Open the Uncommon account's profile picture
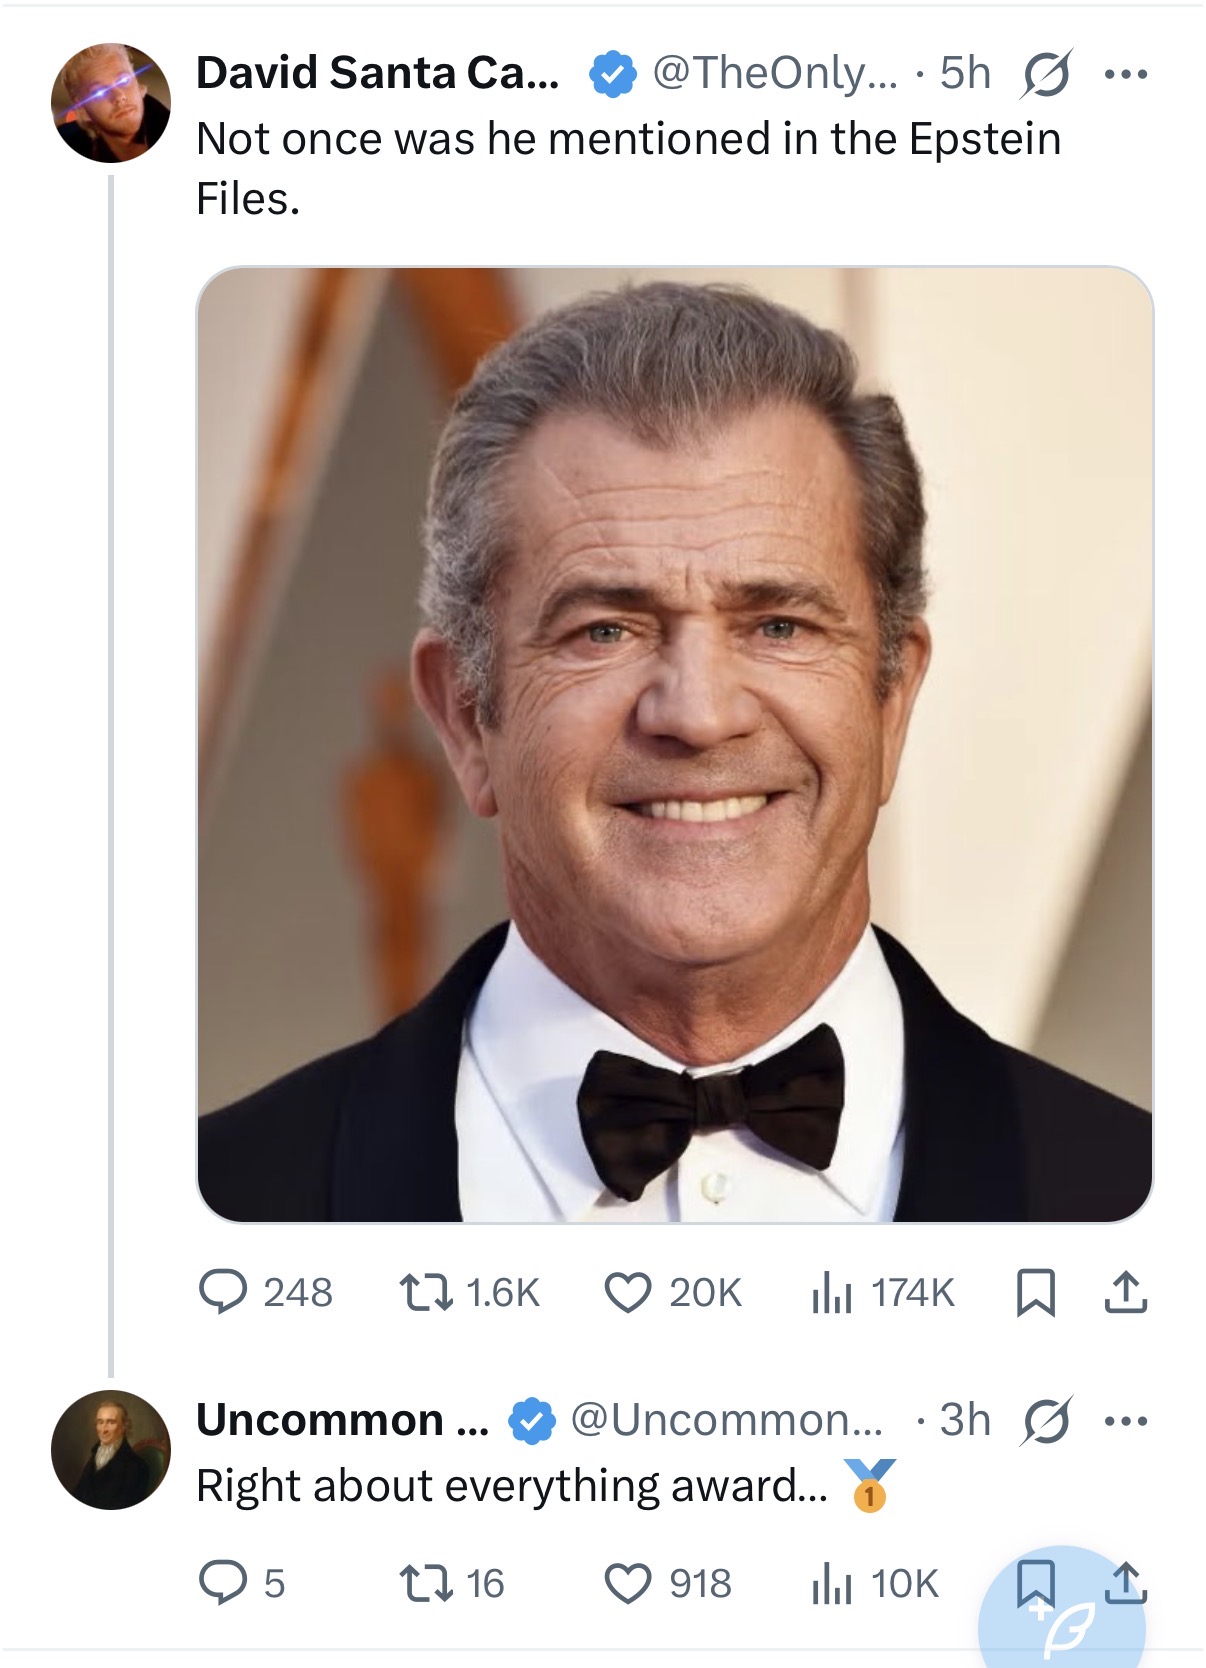1206x1668 pixels. [111, 1449]
